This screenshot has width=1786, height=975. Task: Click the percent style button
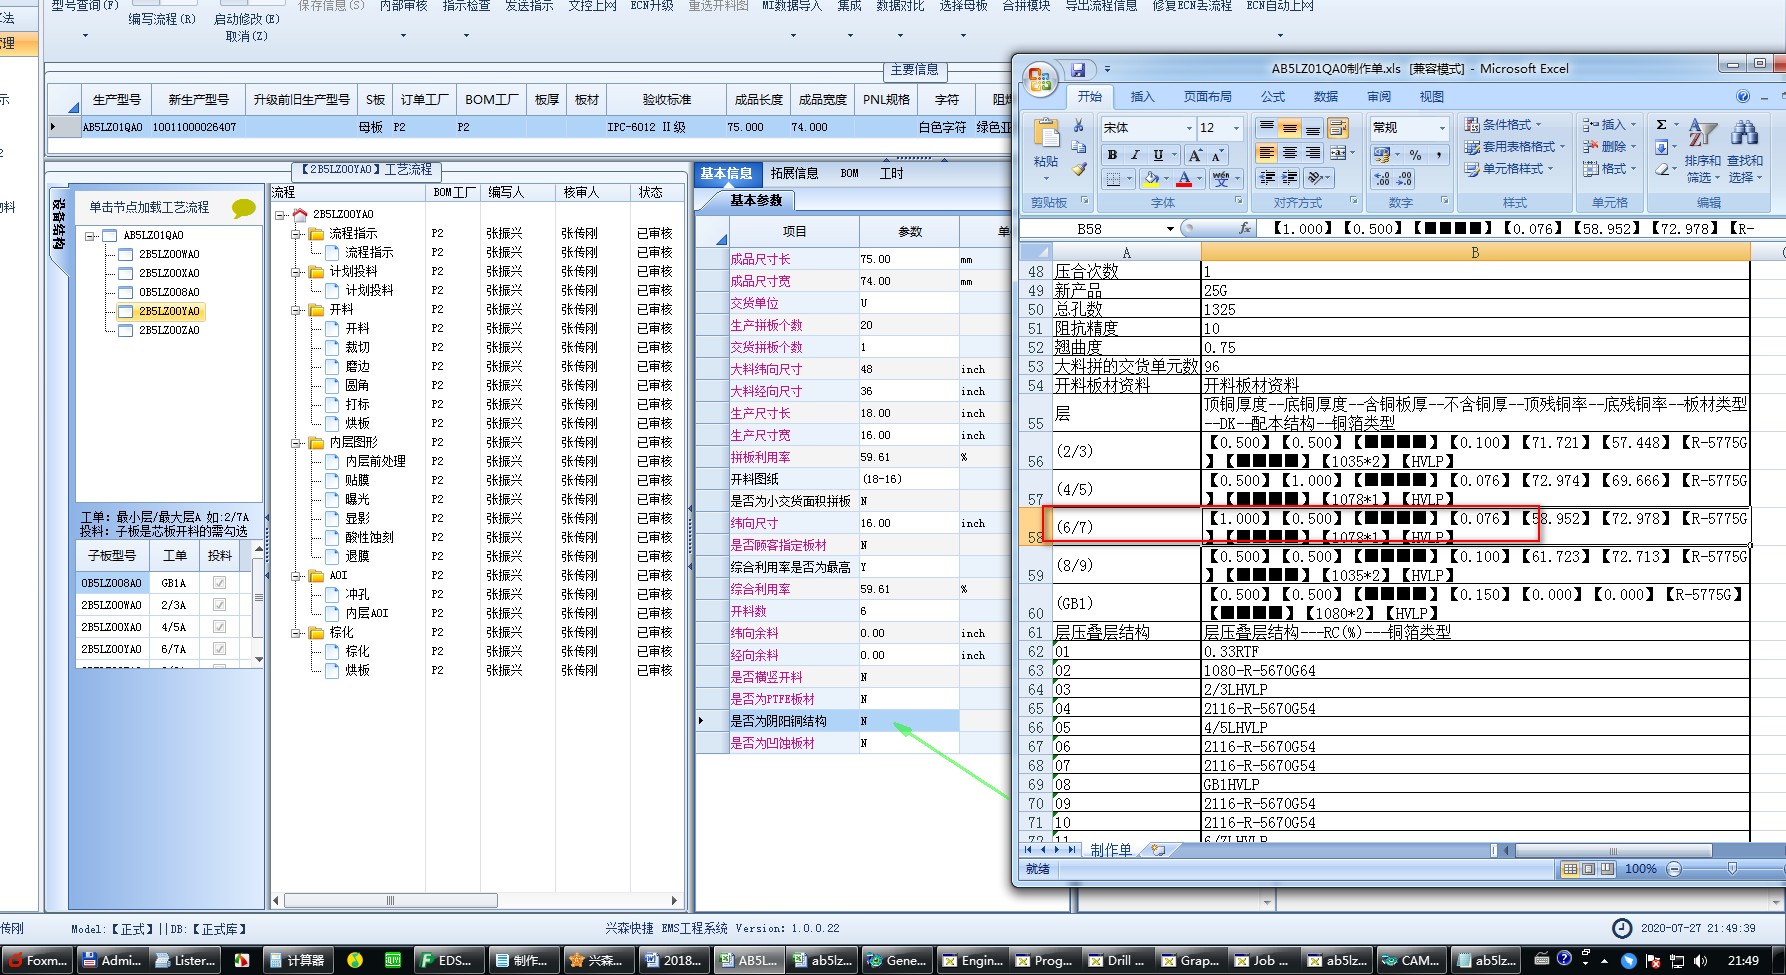point(1415,155)
